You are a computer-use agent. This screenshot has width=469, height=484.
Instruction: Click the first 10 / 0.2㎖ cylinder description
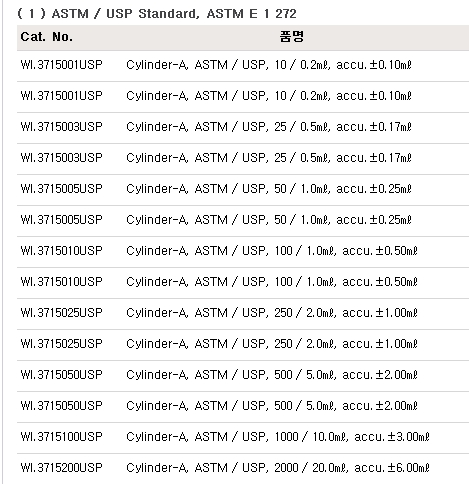269,65
